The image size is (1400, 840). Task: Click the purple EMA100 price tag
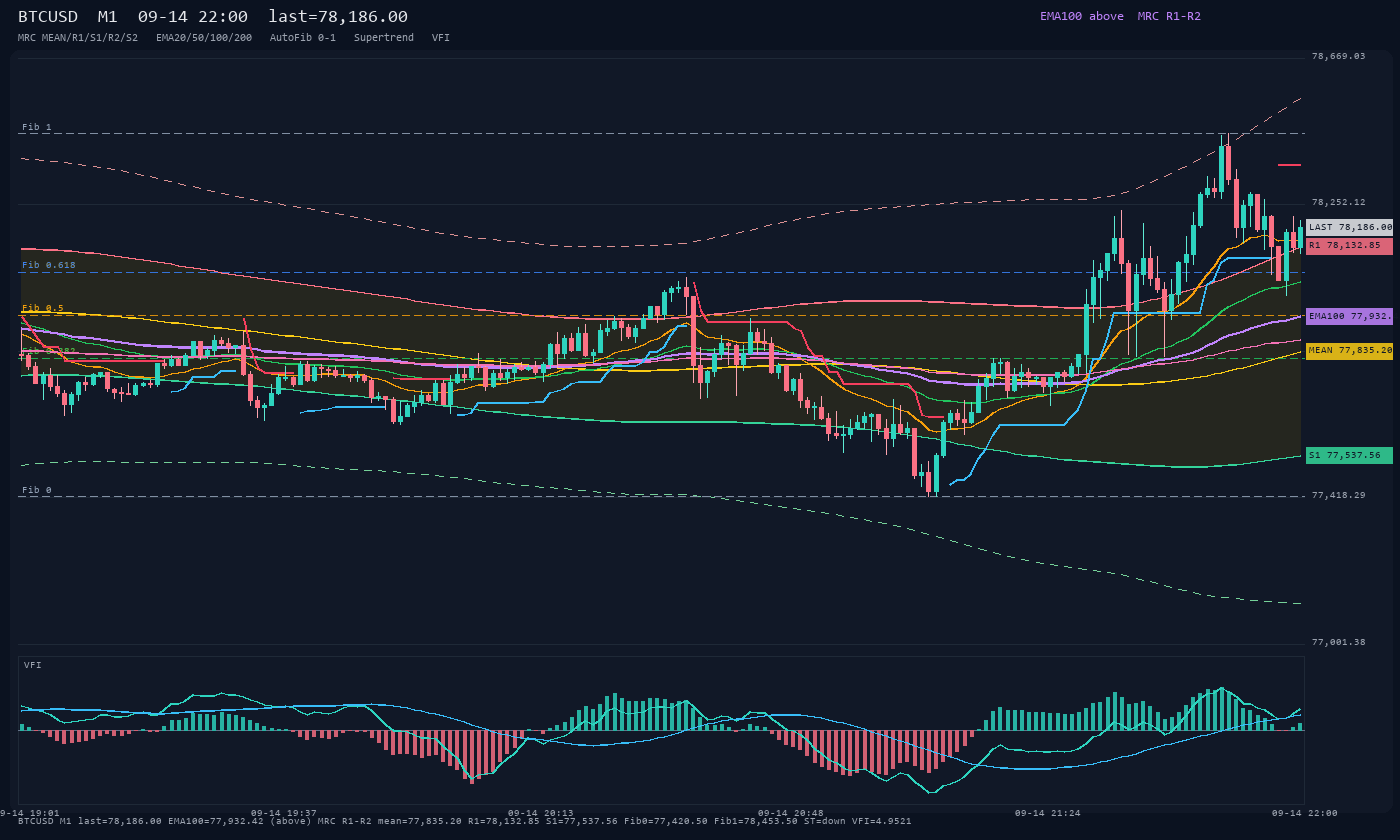pos(1350,316)
